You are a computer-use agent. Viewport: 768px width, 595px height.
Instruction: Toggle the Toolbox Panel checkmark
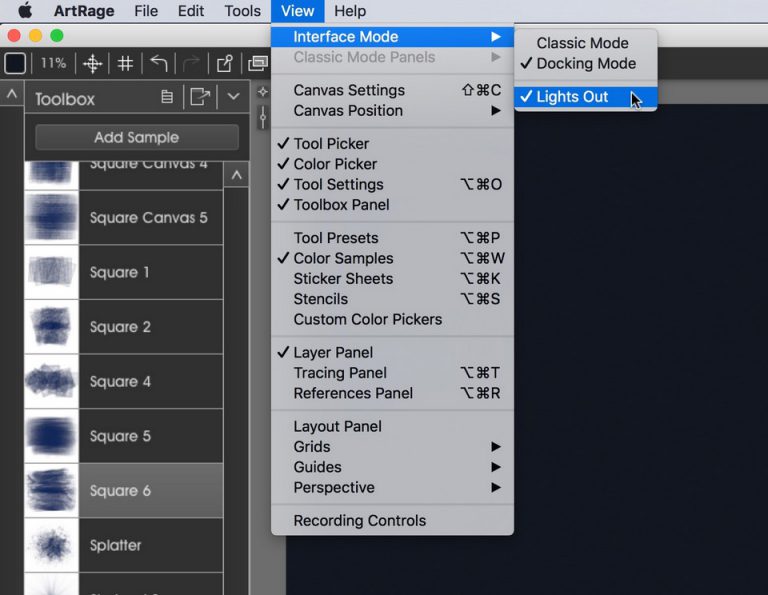(392, 205)
